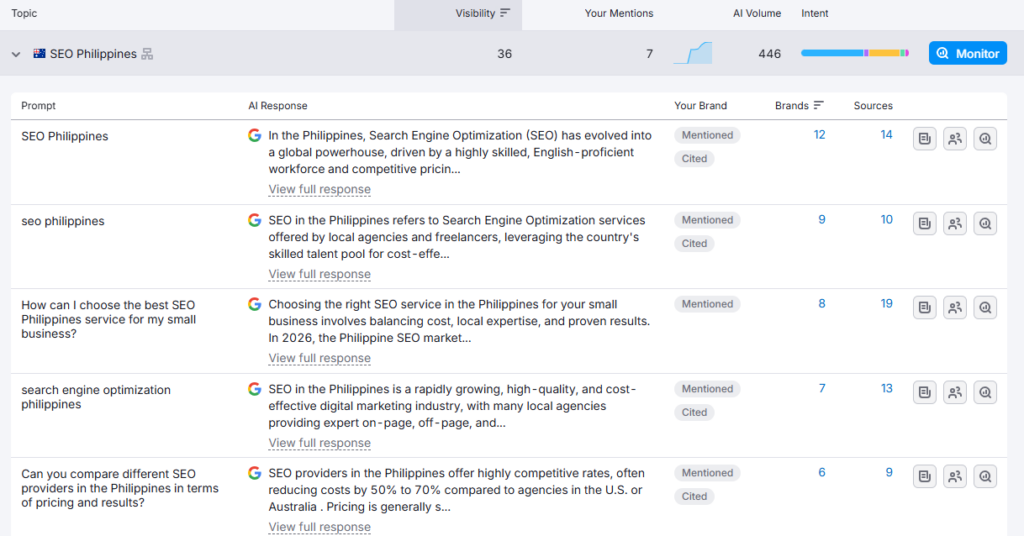Click AI volume value 446
This screenshot has height=536, width=1024.
(x=769, y=54)
